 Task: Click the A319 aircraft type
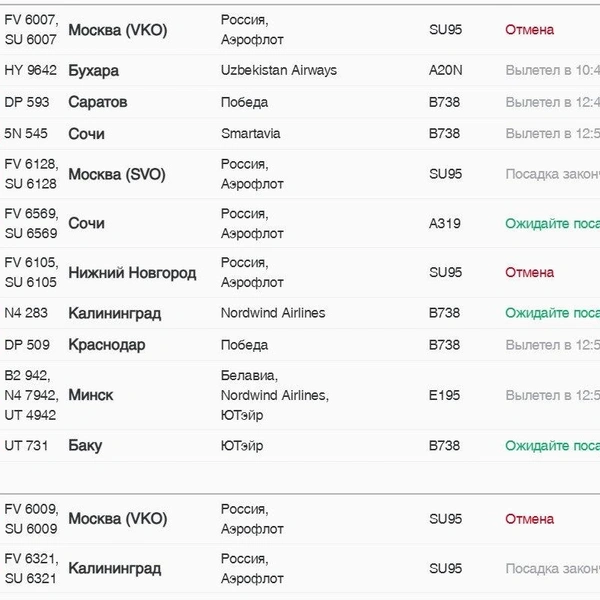(444, 223)
